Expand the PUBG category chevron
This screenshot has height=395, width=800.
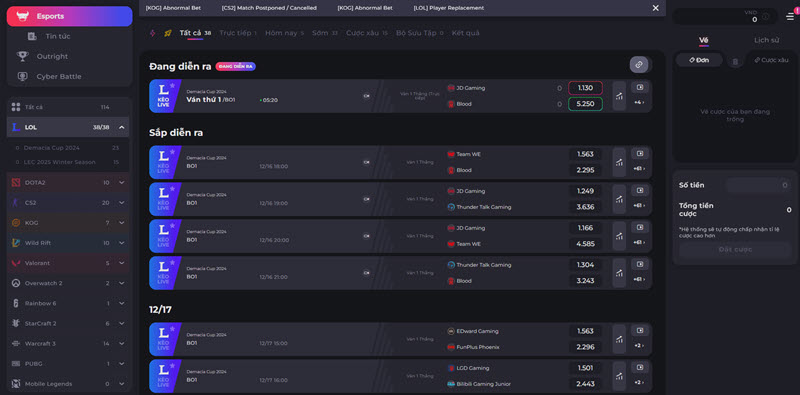(x=121, y=364)
